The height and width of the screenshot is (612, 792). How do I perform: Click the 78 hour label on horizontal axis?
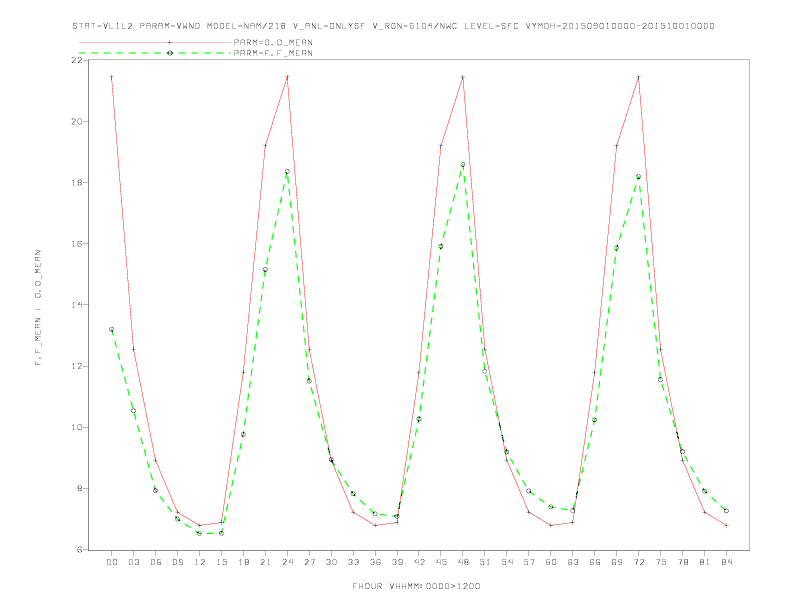coord(682,562)
